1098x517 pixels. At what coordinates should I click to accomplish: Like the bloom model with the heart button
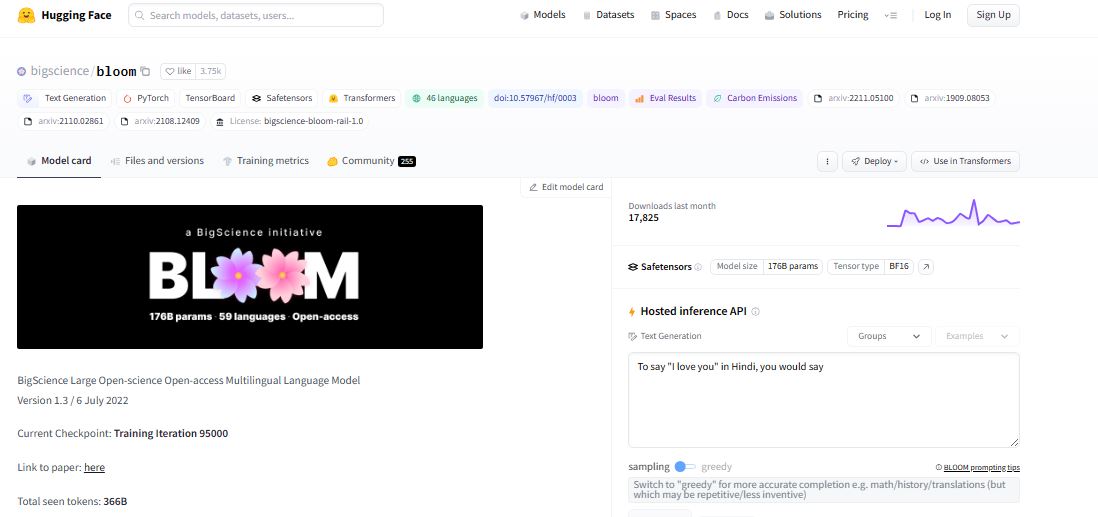coord(177,72)
